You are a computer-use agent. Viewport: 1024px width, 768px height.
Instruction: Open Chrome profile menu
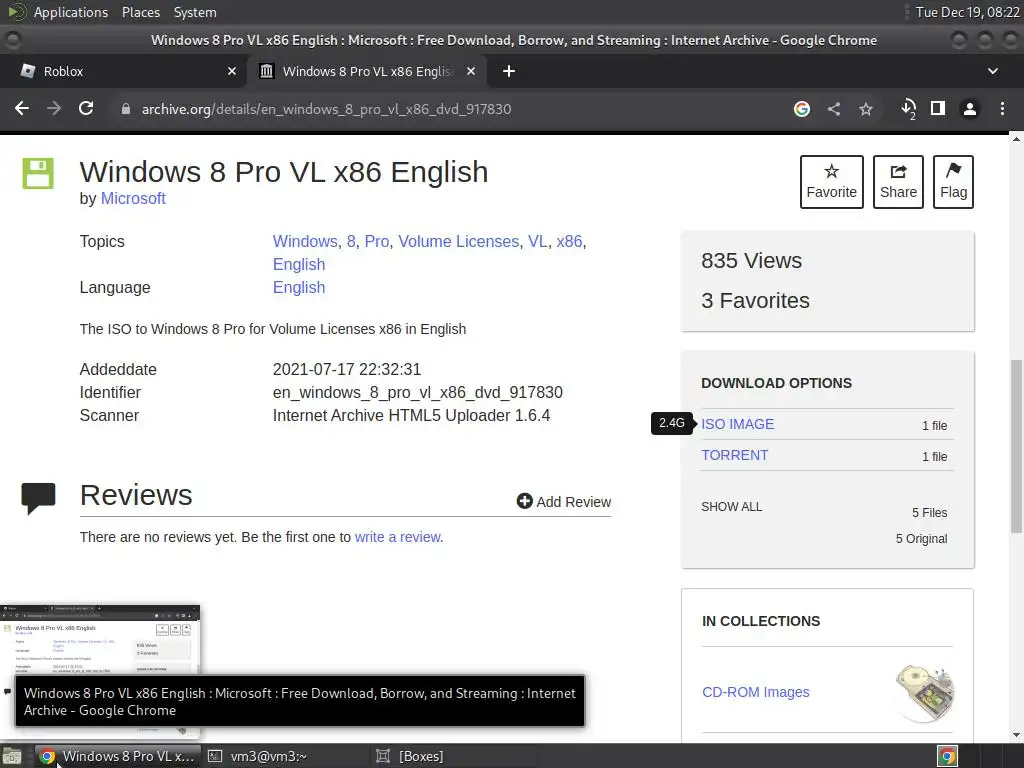pos(970,109)
